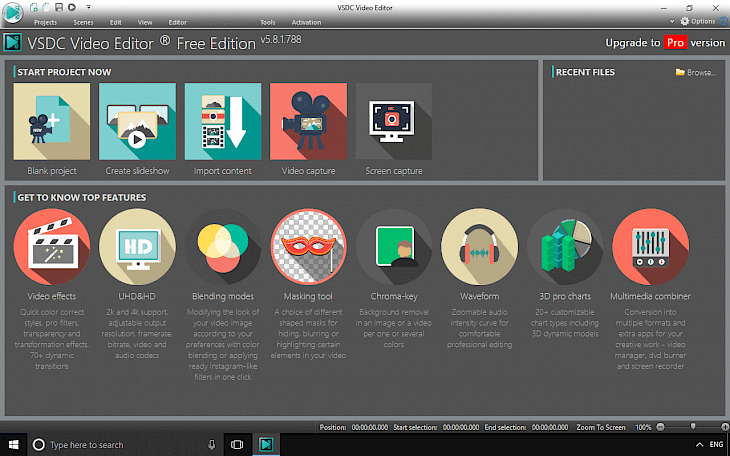Click the Type here to search box
The width and height of the screenshot is (730, 456).
tap(126, 445)
